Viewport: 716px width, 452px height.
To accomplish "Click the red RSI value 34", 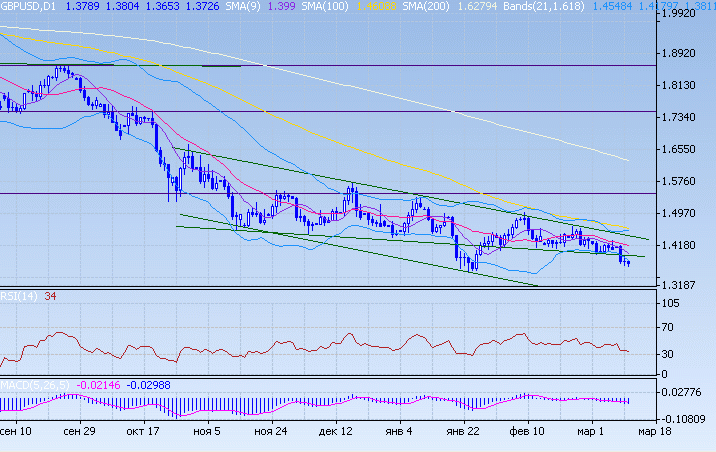I will [x=49, y=296].
